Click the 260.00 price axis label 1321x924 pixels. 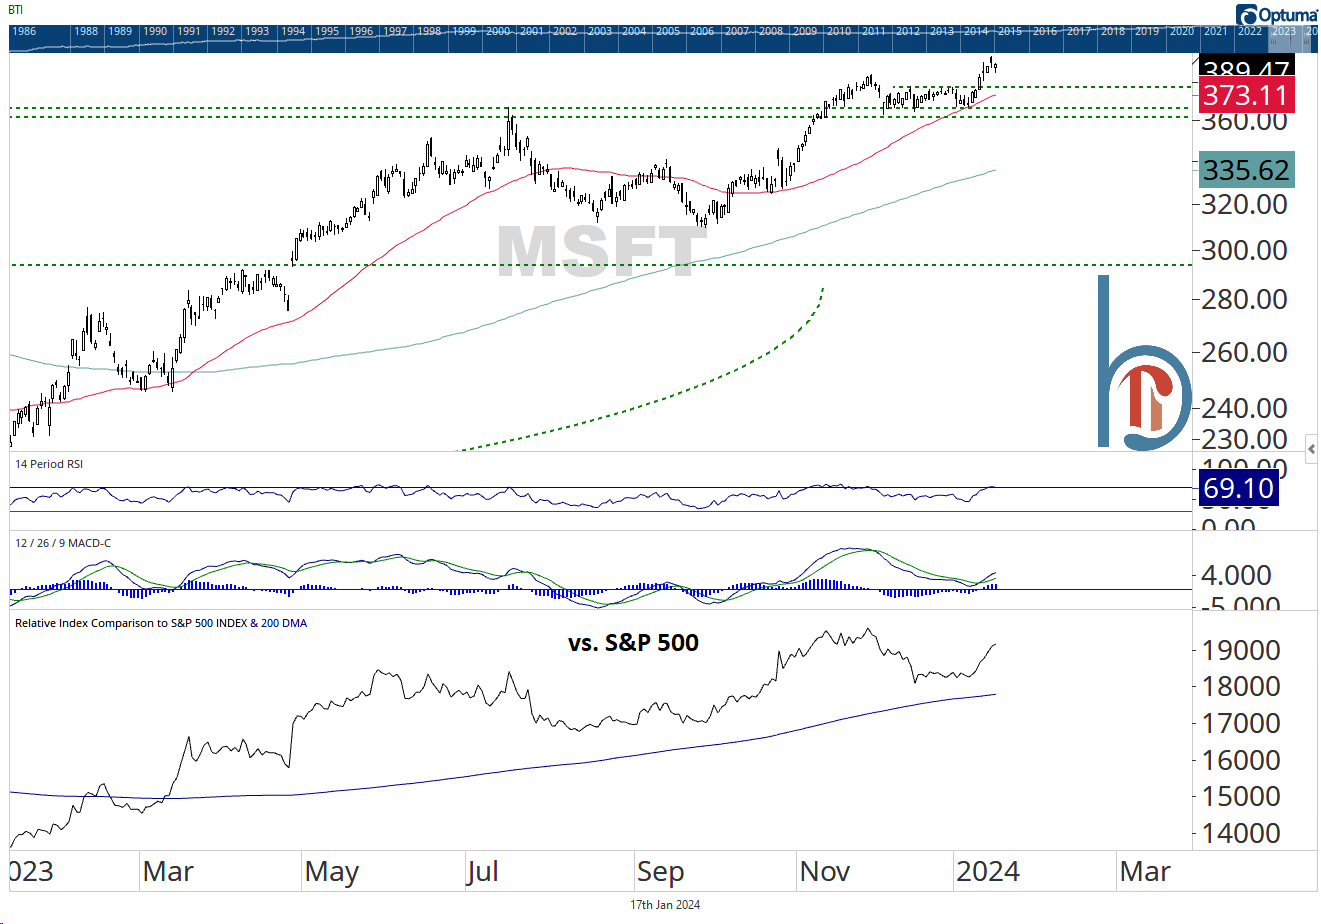point(1245,352)
